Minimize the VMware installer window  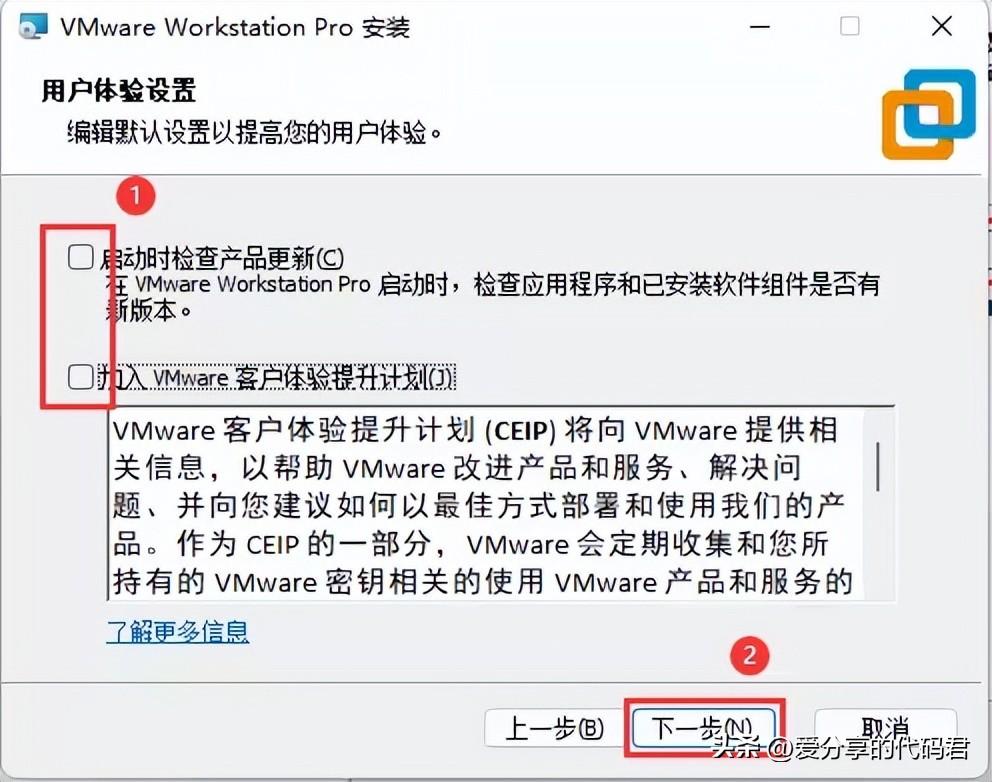[760, 27]
